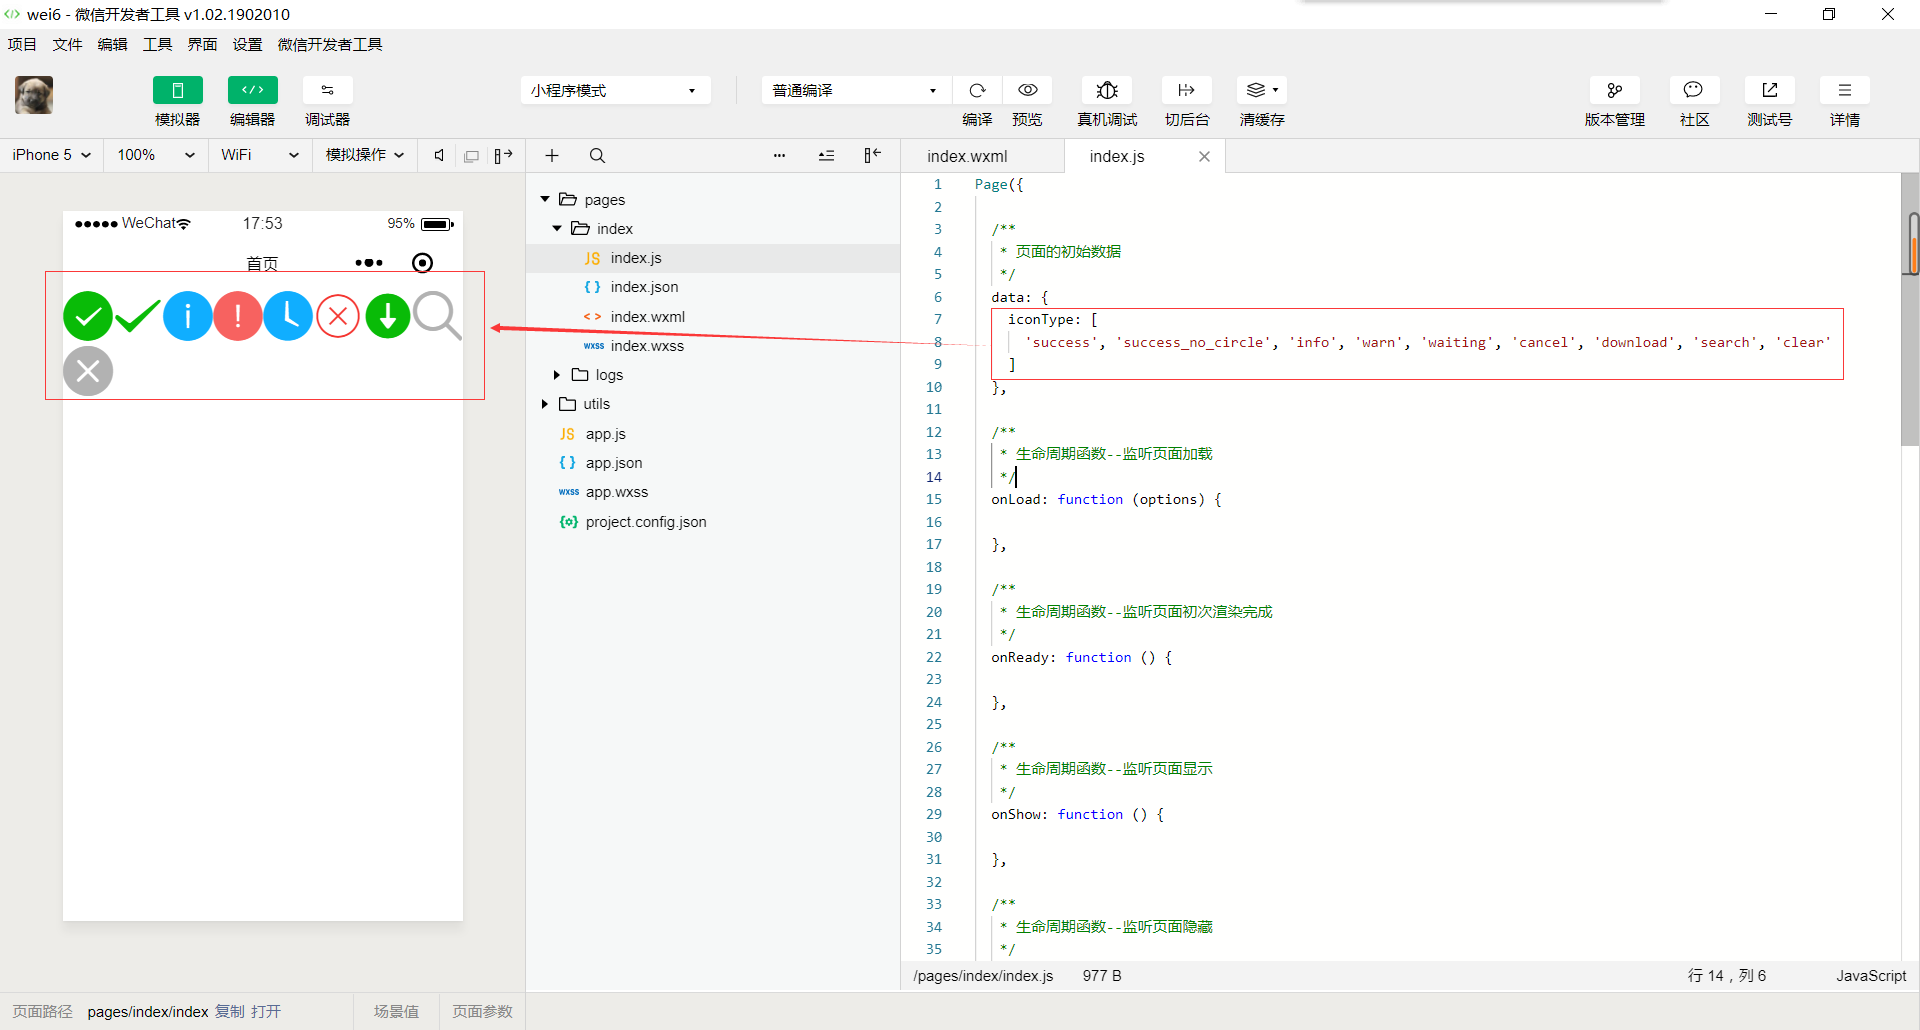
Task: Open 预览 preview with the eye icon
Action: 1028,90
